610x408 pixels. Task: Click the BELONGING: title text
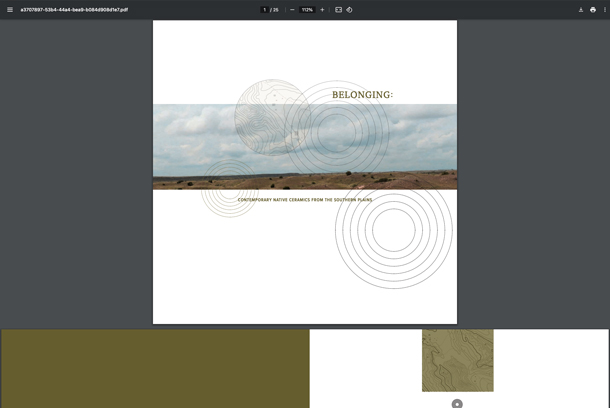[363, 95]
